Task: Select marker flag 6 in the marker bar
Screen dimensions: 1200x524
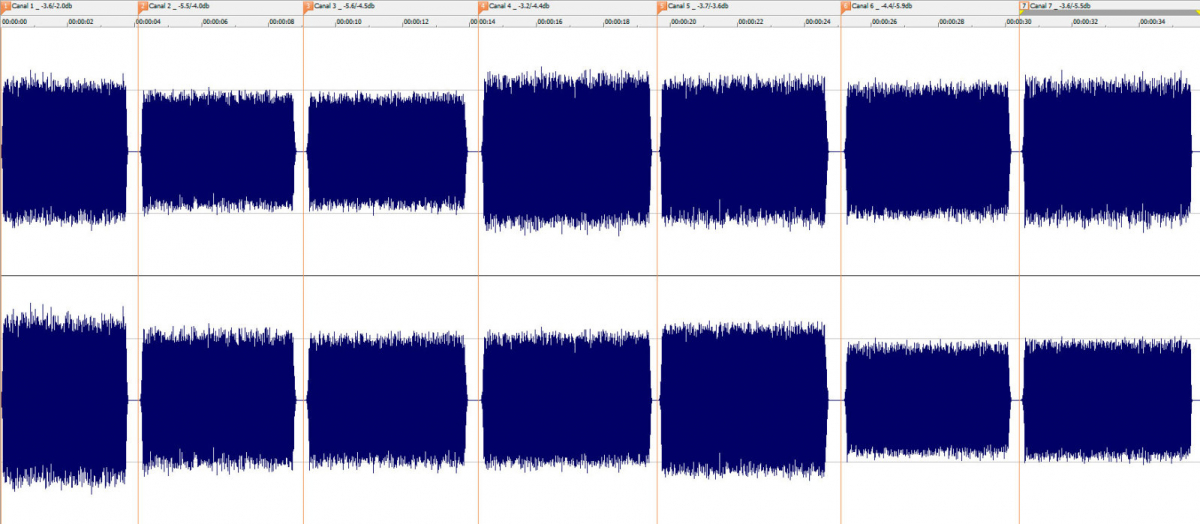Action: [846, 6]
